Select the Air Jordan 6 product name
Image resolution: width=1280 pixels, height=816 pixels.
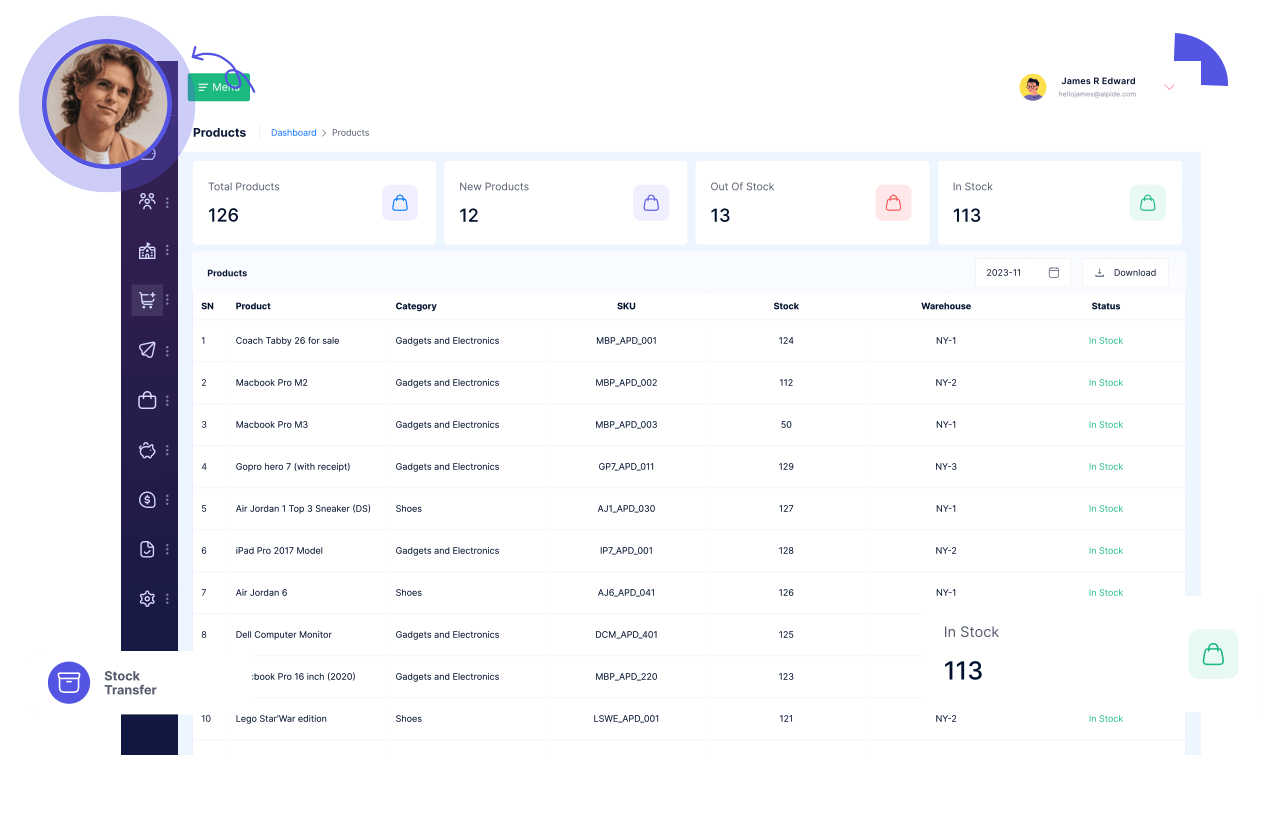point(261,593)
